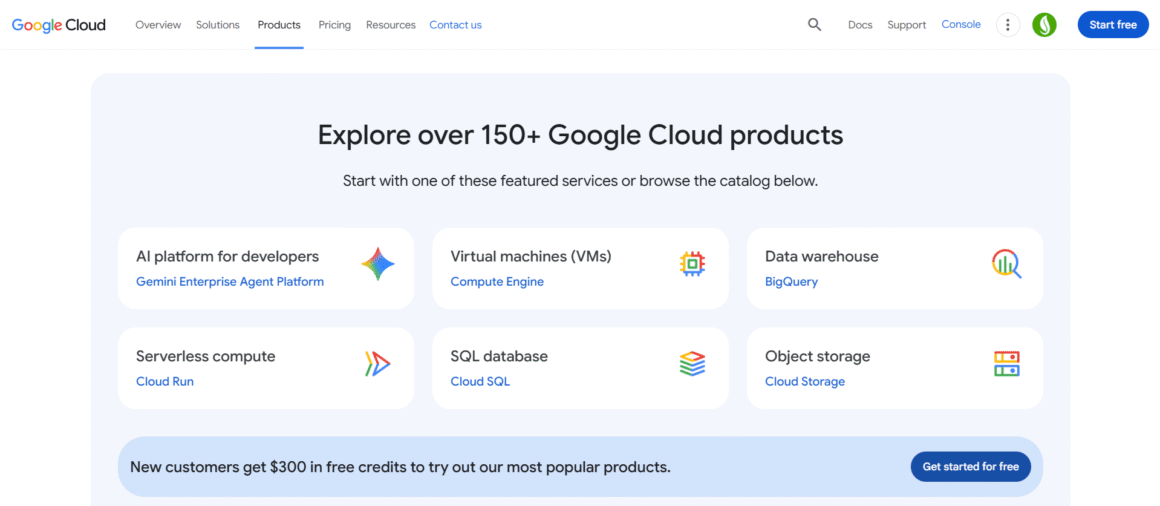This screenshot has width=1160, height=506.
Task: Visit the Cloud SQL link
Action: point(480,382)
